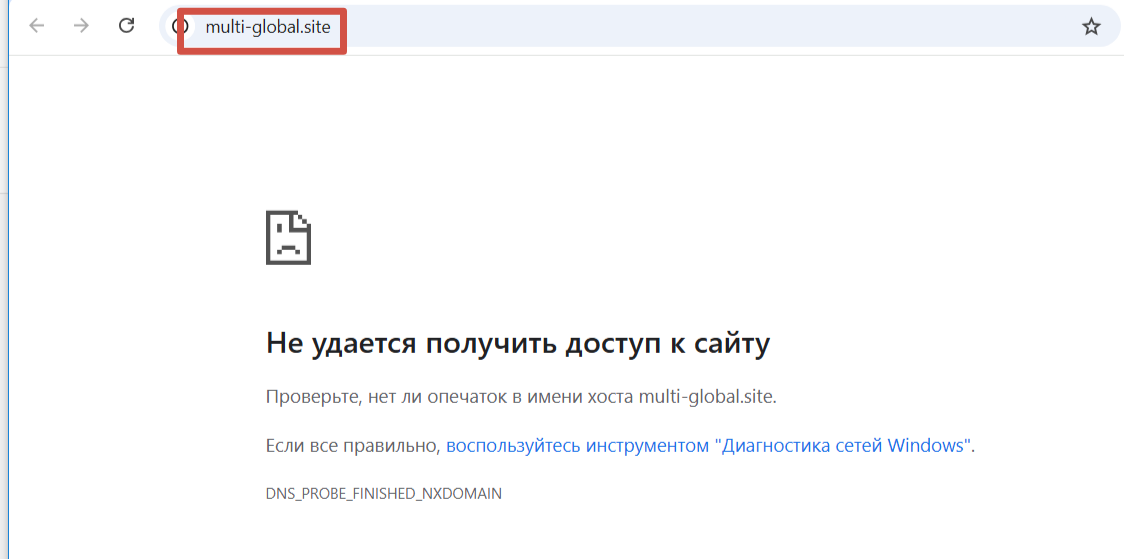Click the text "Если все правильно,"

click(x=353, y=446)
